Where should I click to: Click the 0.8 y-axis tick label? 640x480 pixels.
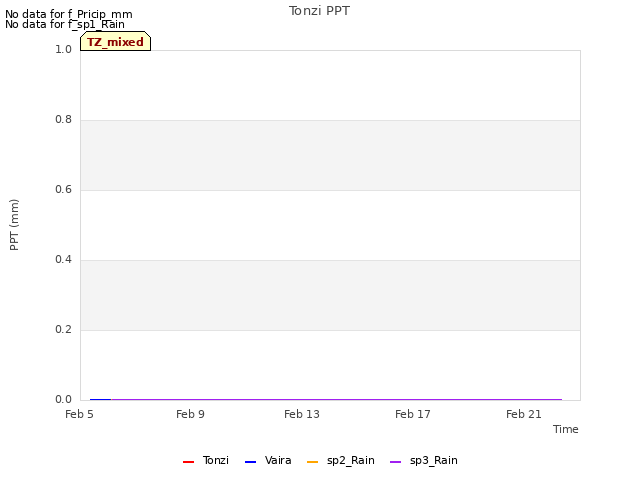pos(63,120)
